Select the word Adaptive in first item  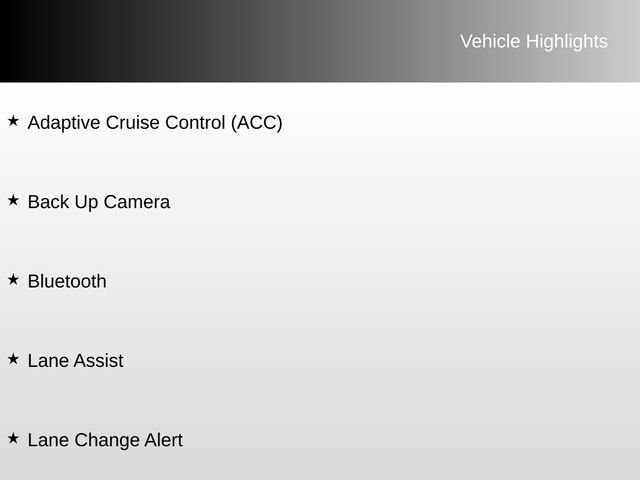tap(64, 123)
